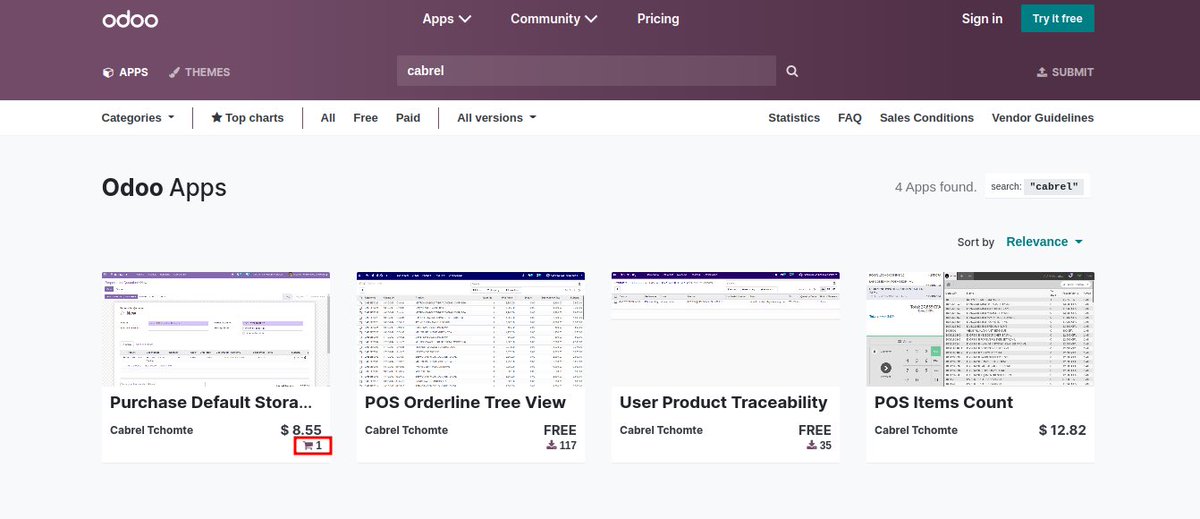1200x519 pixels.
Task: Click the search field containing cabrel
Action: [586, 71]
